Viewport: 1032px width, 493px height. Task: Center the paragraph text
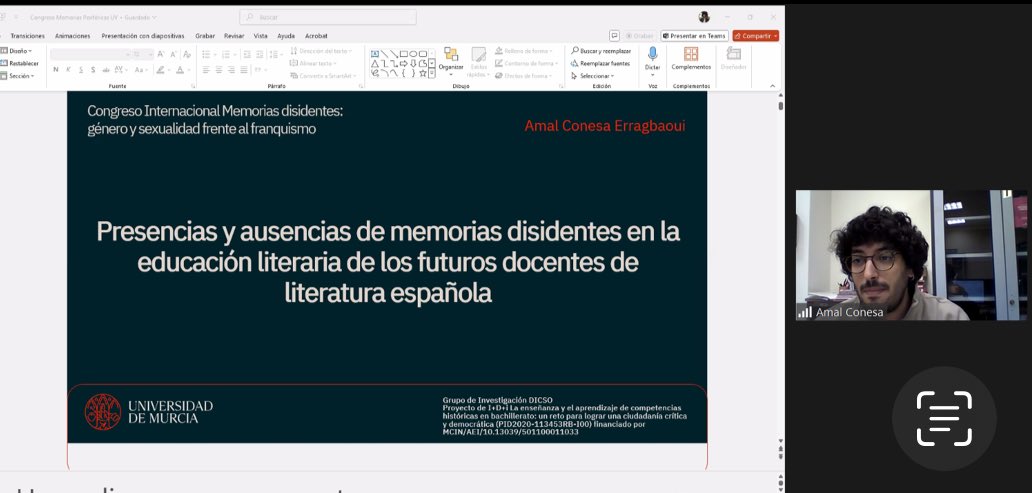click(219, 70)
